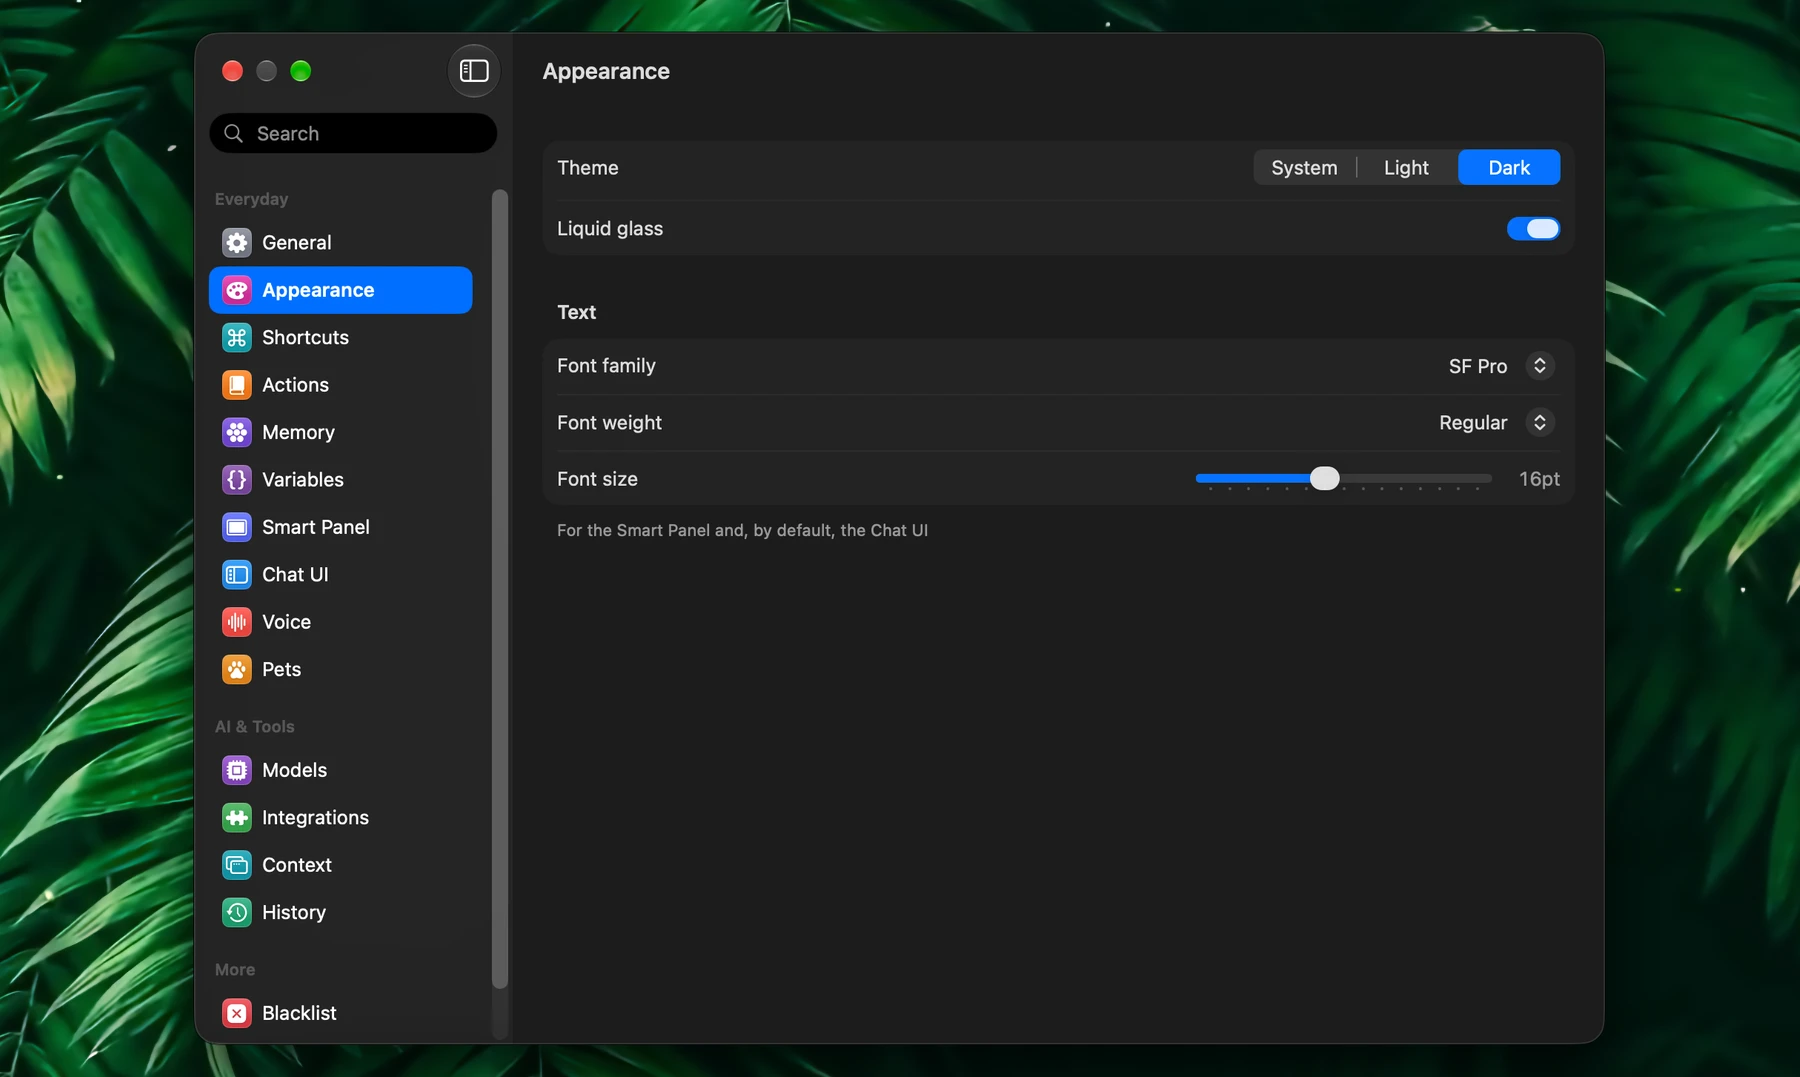Click the General gear icon in sidebar
1800x1077 pixels.
pos(237,243)
